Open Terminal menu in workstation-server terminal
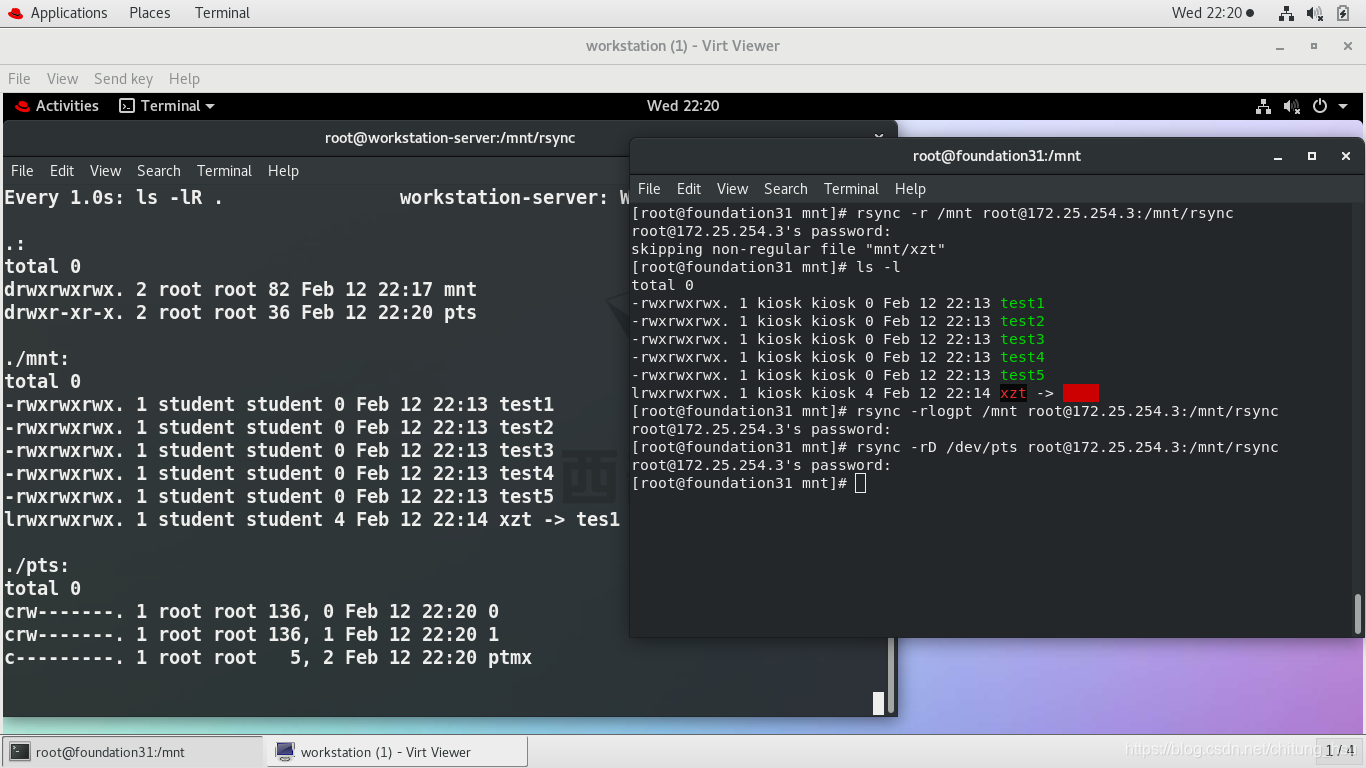The image size is (1366, 768). [224, 171]
